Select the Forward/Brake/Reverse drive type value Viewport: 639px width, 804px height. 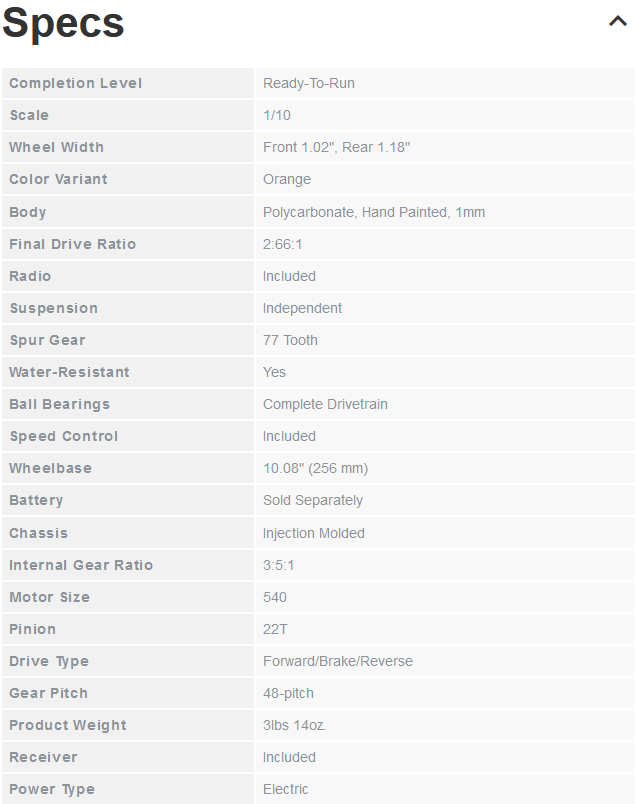[338, 661]
